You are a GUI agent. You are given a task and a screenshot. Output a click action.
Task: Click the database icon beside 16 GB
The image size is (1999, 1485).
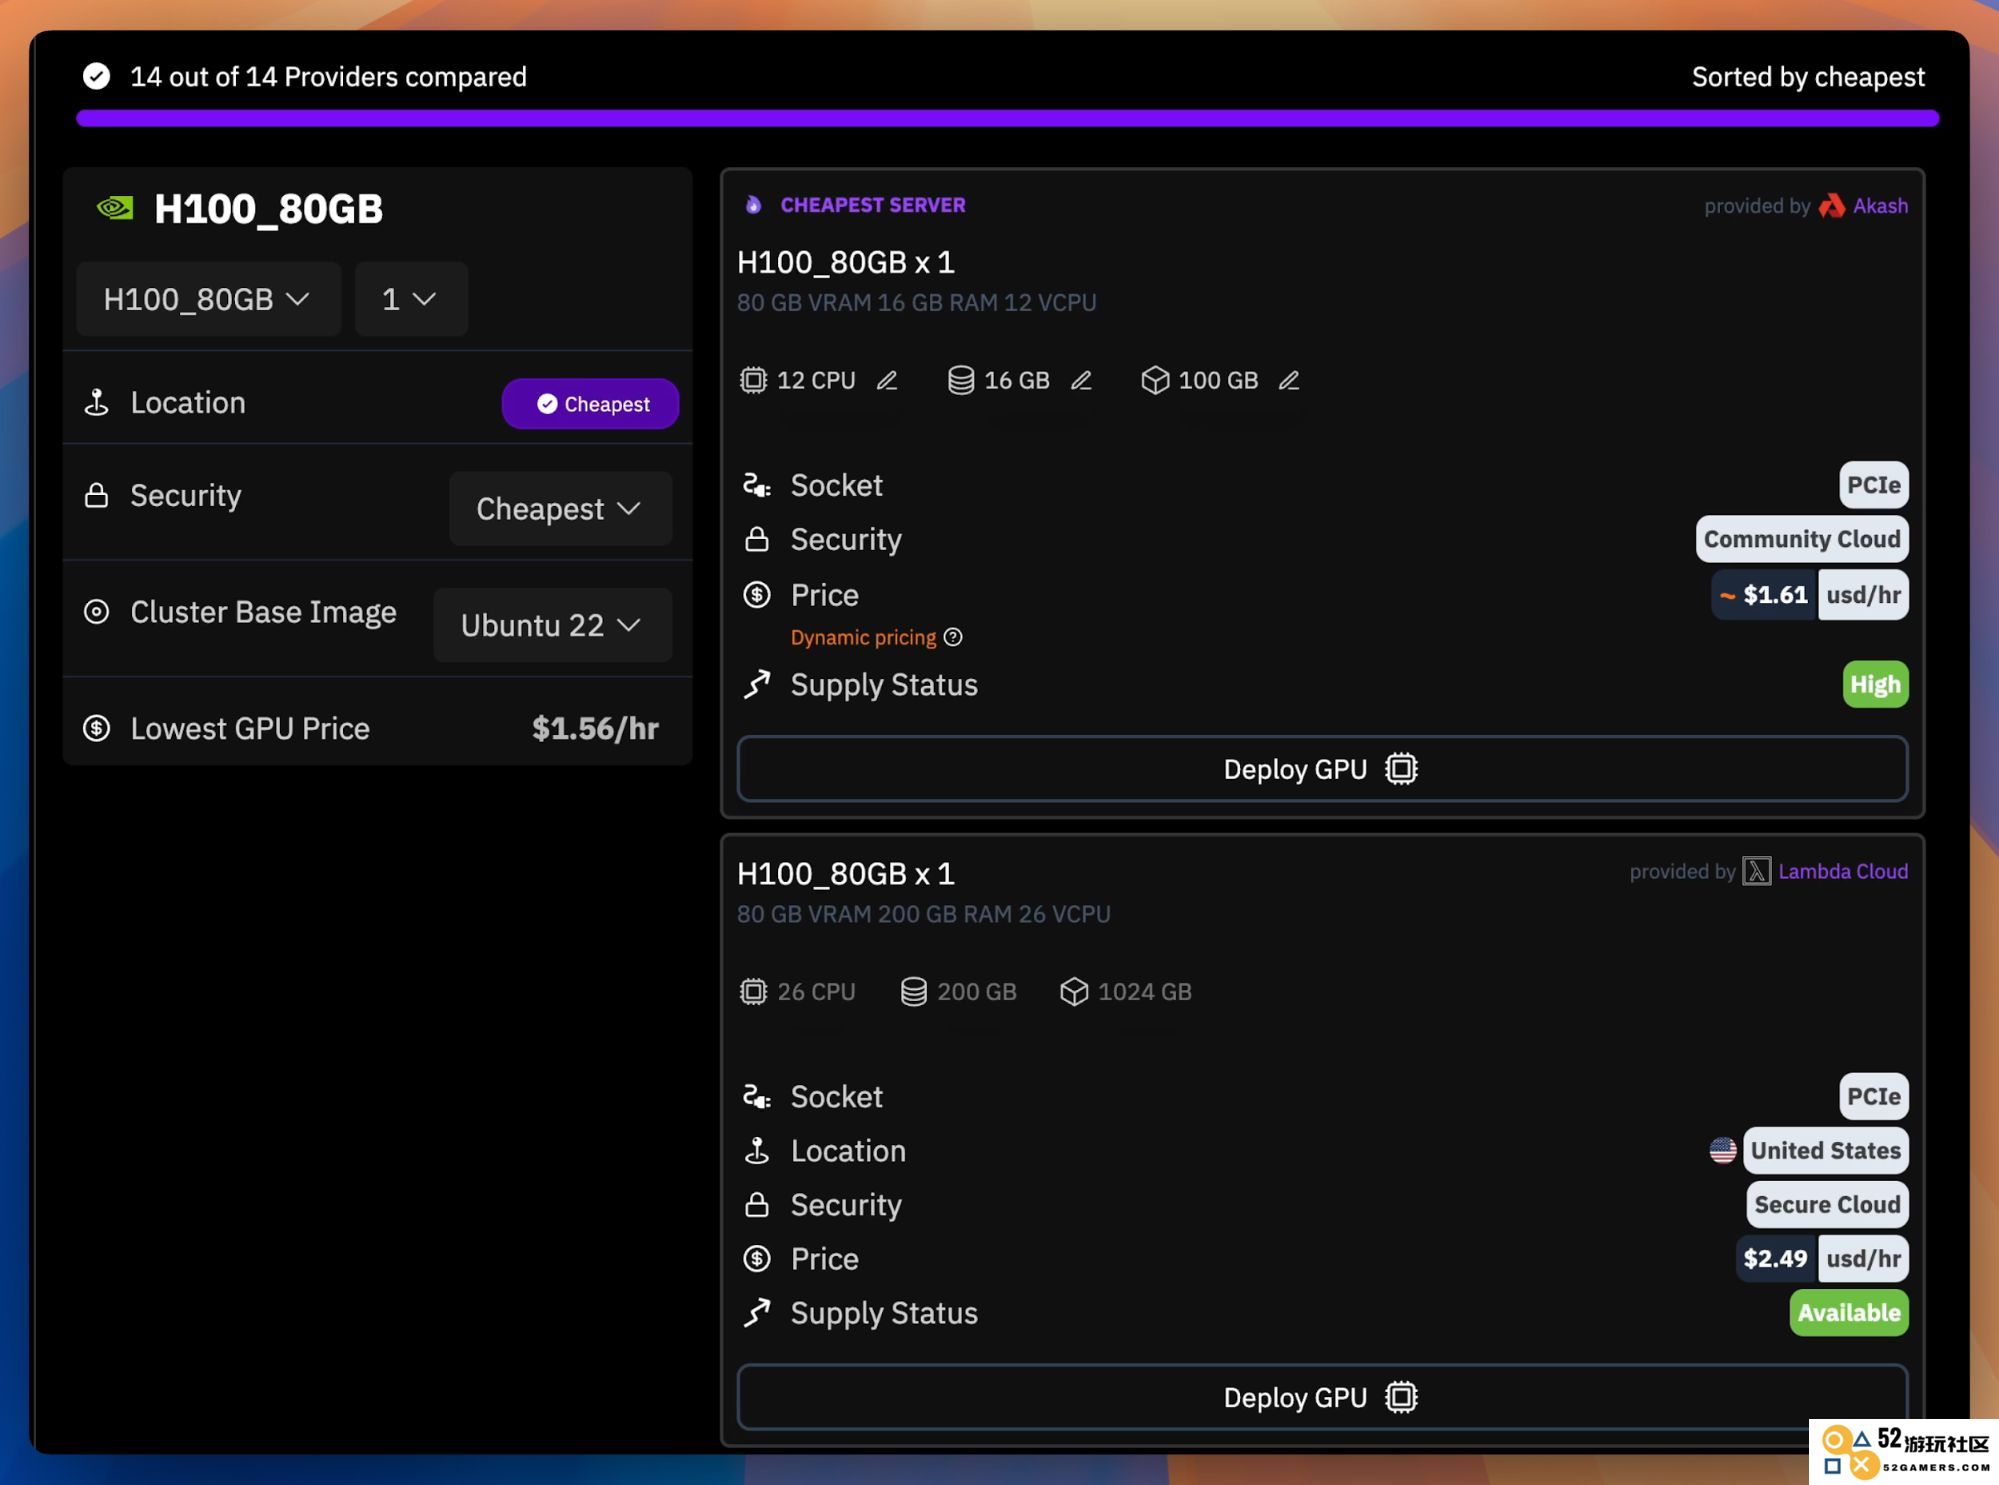960,380
